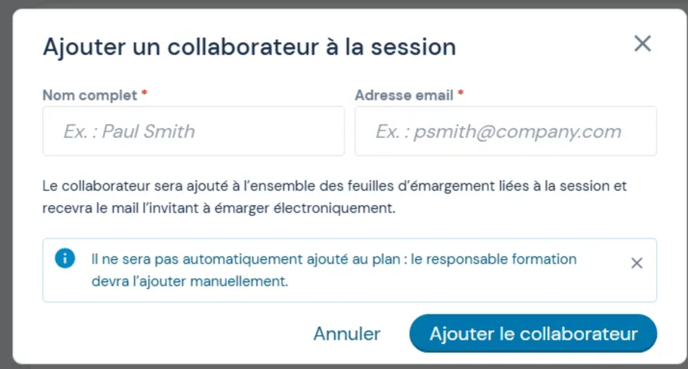688x369 pixels.
Task: Click the blue information circle icon
Action: 65,258
